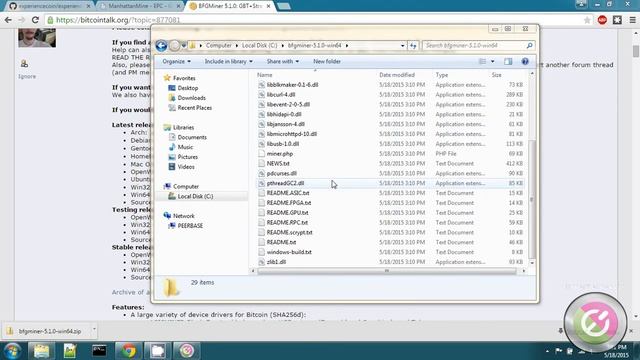Reload page in Chrome toolbar
Viewport: 640px width, 360px height.
point(35,20)
